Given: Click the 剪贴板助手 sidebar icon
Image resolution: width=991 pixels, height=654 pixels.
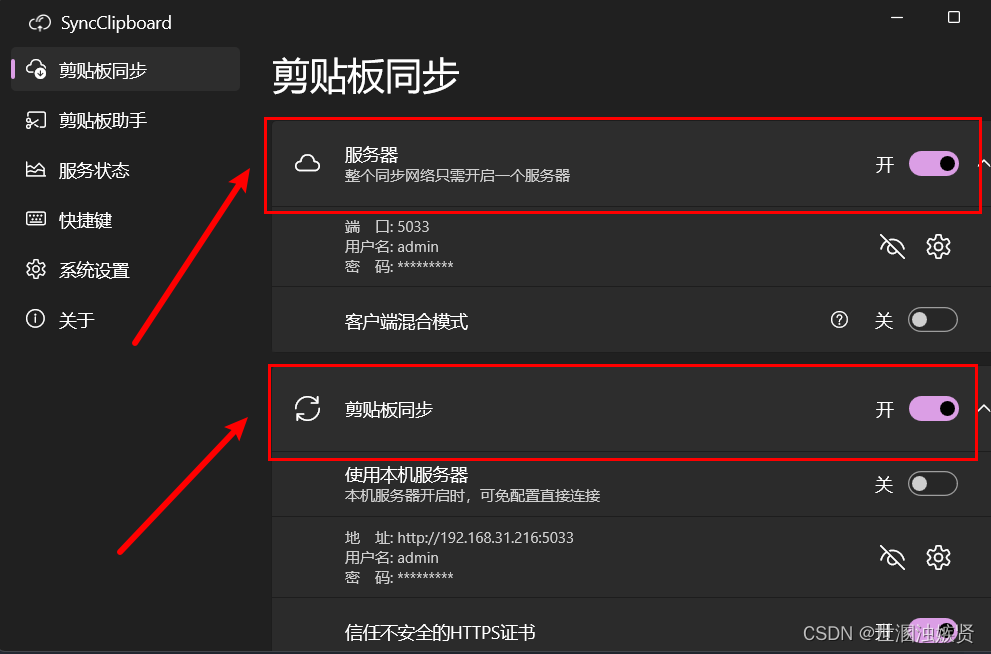Looking at the screenshot, I should coord(35,120).
